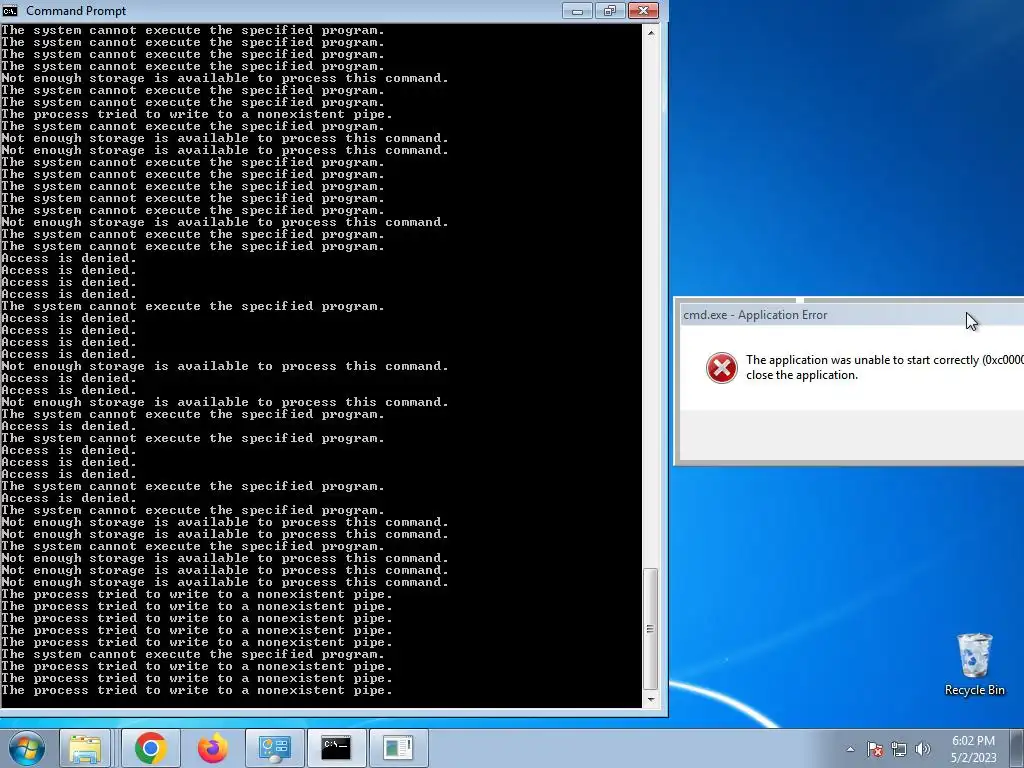1024x768 pixels.
Task: Open the network status tray icon
Action: coord(899,749)
